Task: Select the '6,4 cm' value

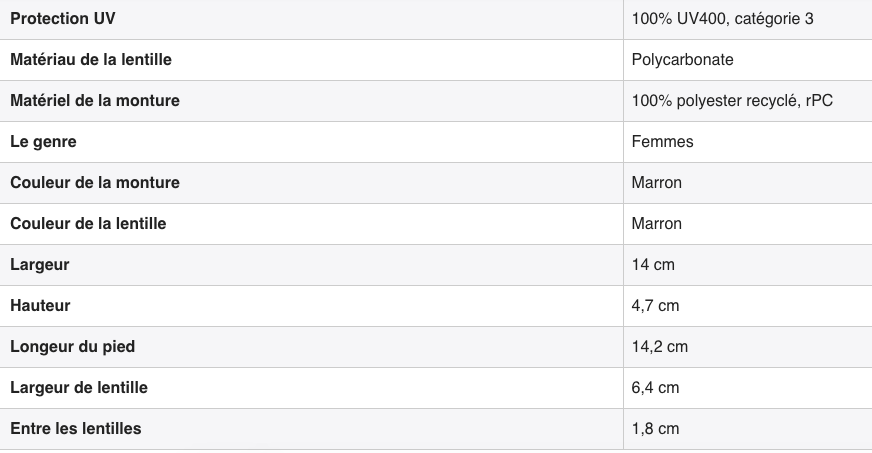Action: coord(655,388)
